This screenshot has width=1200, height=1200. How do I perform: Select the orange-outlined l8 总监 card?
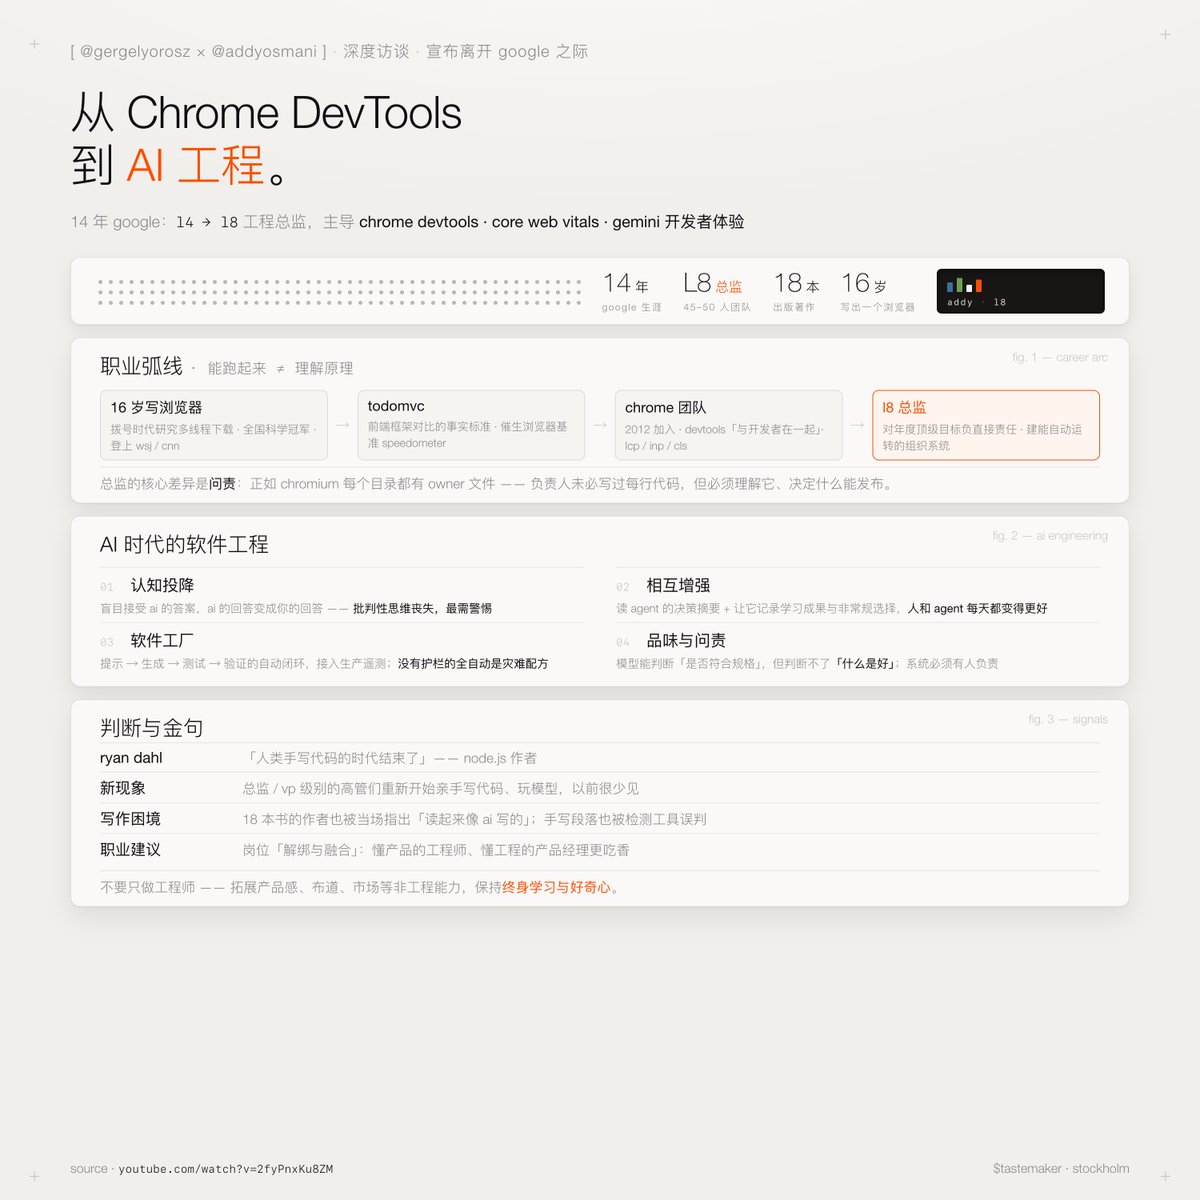[x=986, y=425]
